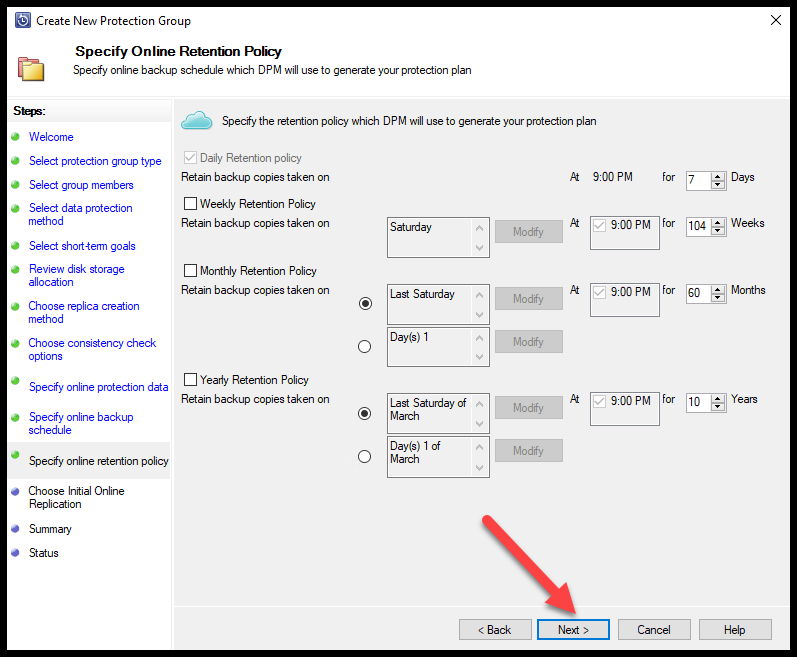
Task: Select the Last Saturday of March radio button
Action: click(x=364, y=413)
